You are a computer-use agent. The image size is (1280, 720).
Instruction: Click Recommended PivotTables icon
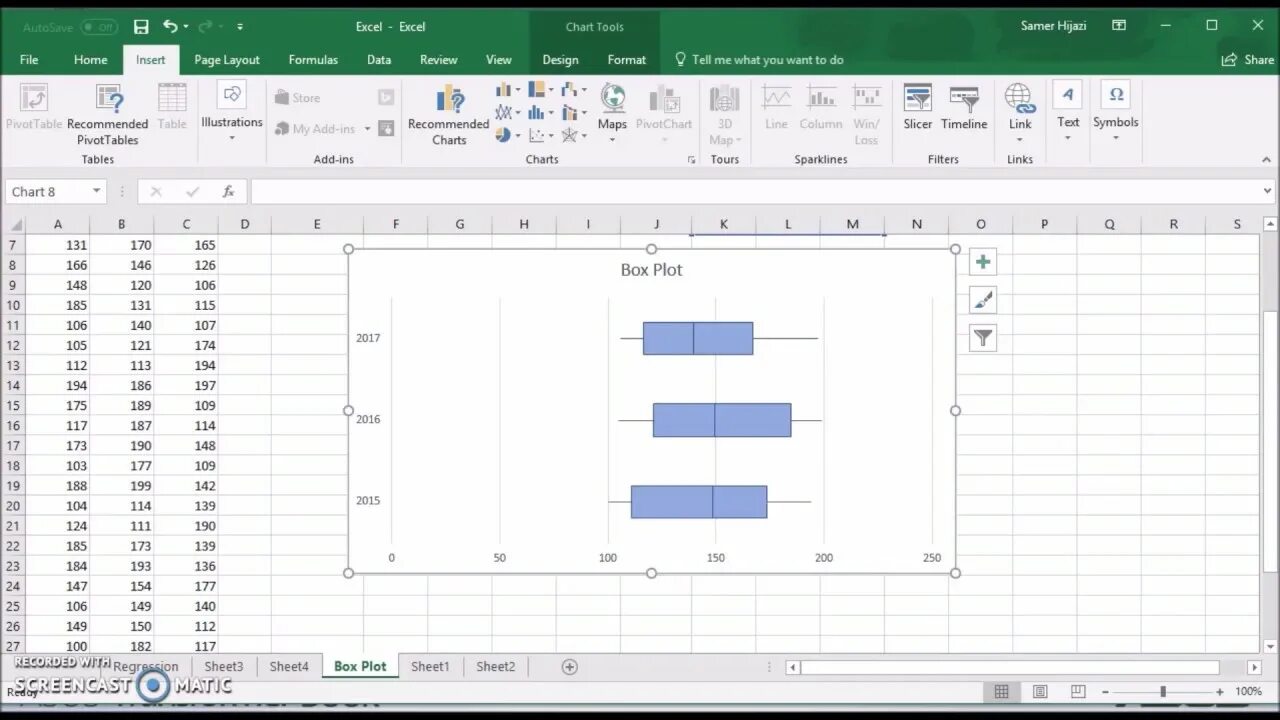(108, 114)
